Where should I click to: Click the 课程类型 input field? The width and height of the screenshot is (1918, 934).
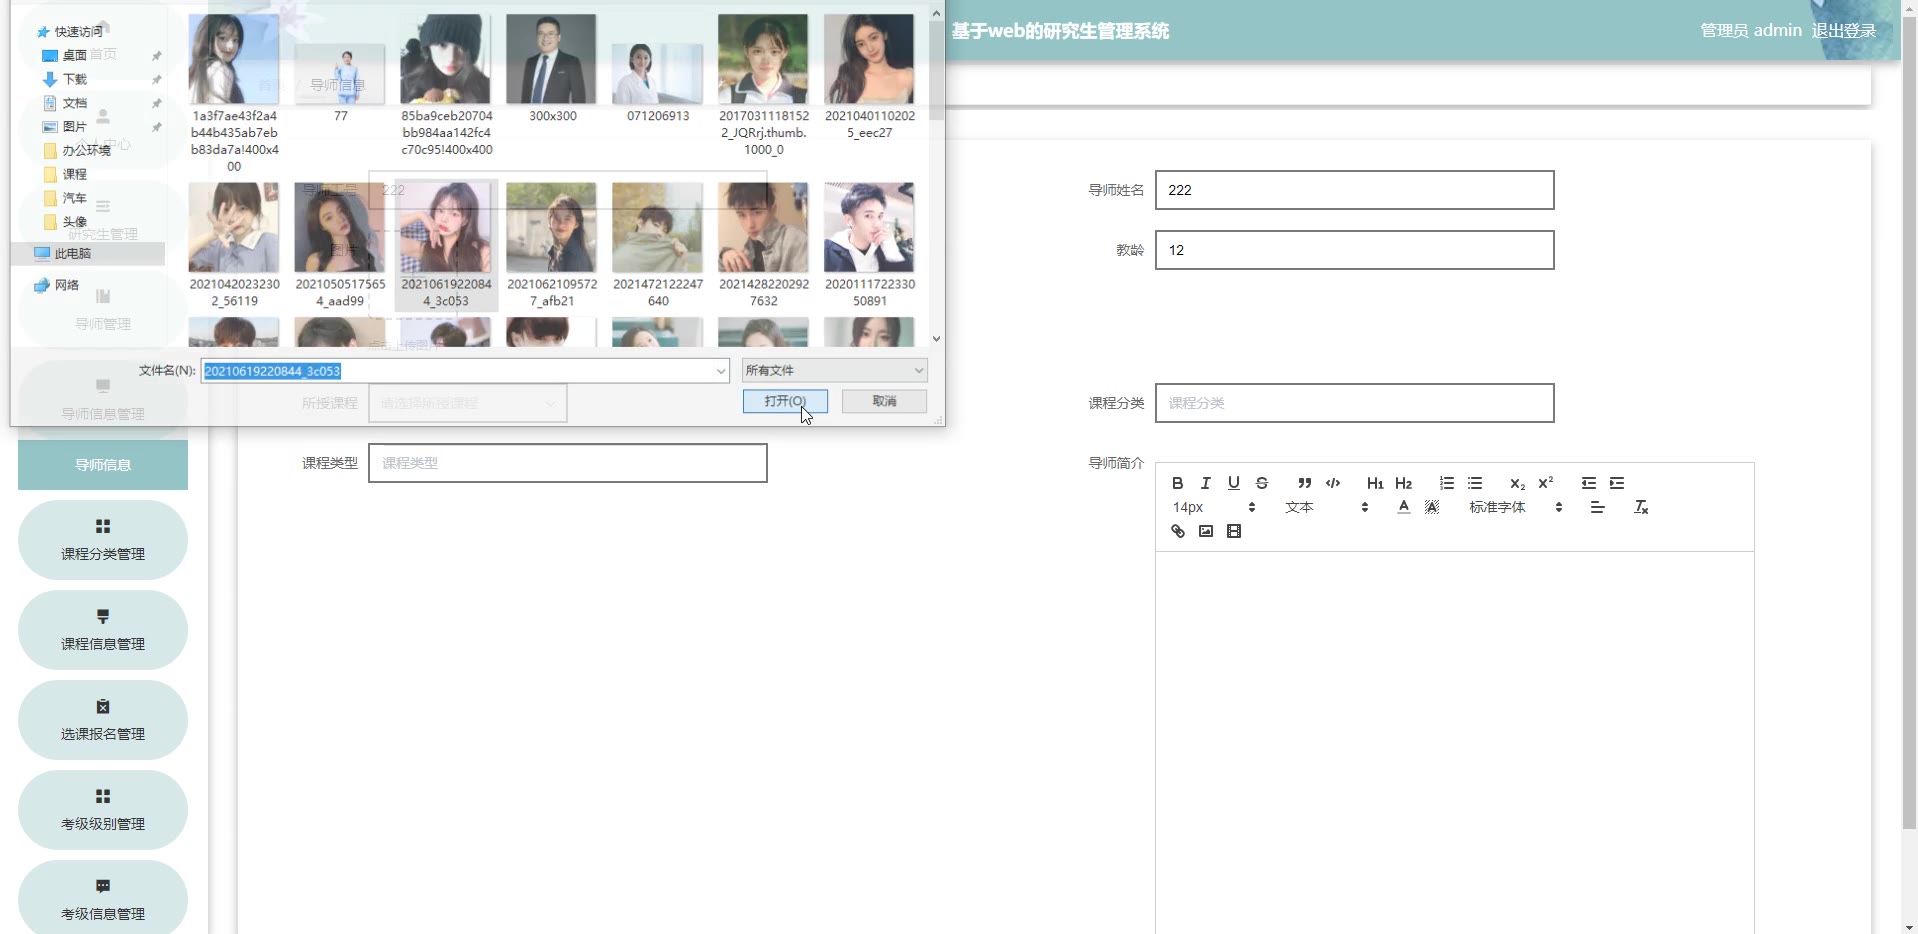tap(567, 463)
